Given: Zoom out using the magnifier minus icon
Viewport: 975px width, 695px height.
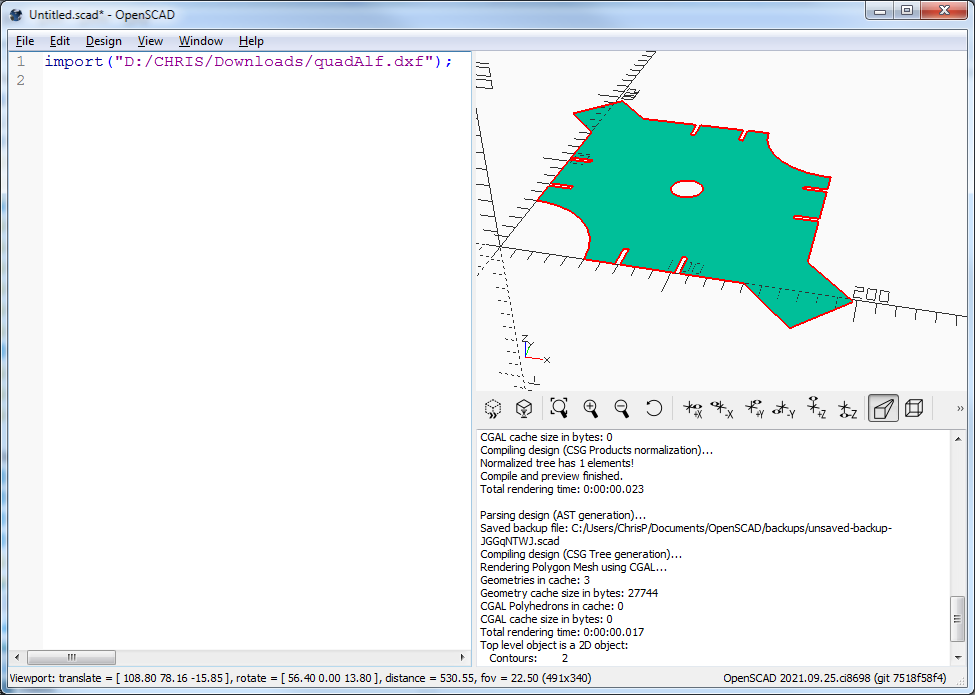Looking at the screenshot, I should click(622, 408).
